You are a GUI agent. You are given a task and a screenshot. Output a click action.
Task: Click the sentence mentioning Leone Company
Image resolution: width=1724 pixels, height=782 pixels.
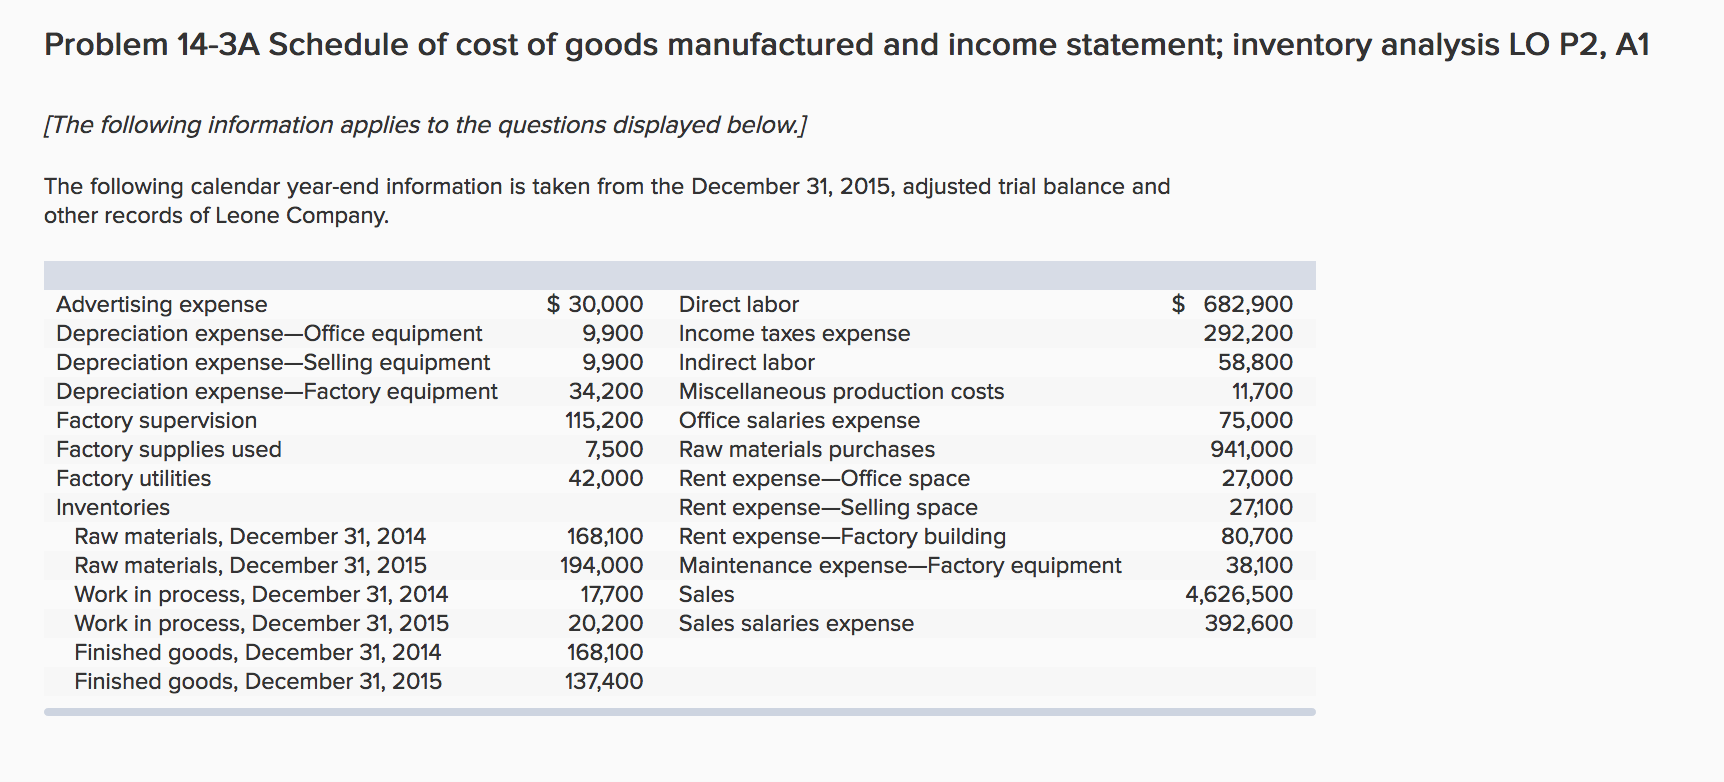click(607, 201)
